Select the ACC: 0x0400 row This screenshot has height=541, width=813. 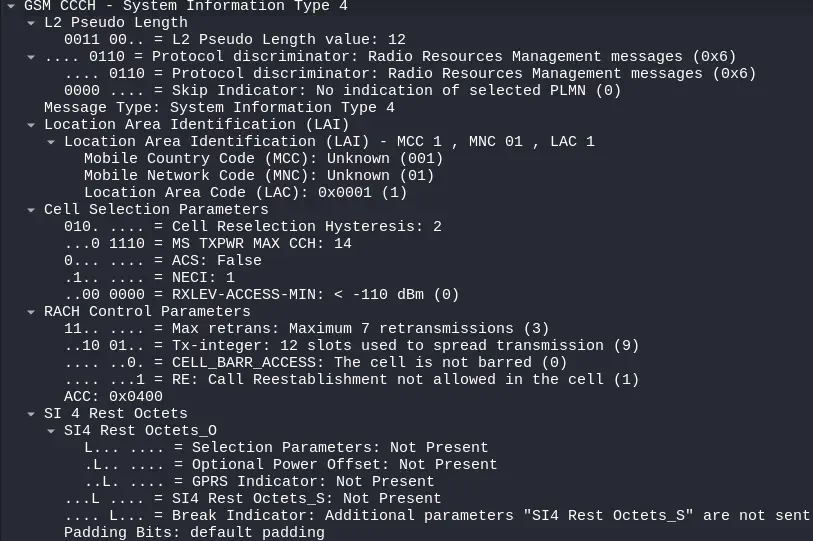coord(112,396)
